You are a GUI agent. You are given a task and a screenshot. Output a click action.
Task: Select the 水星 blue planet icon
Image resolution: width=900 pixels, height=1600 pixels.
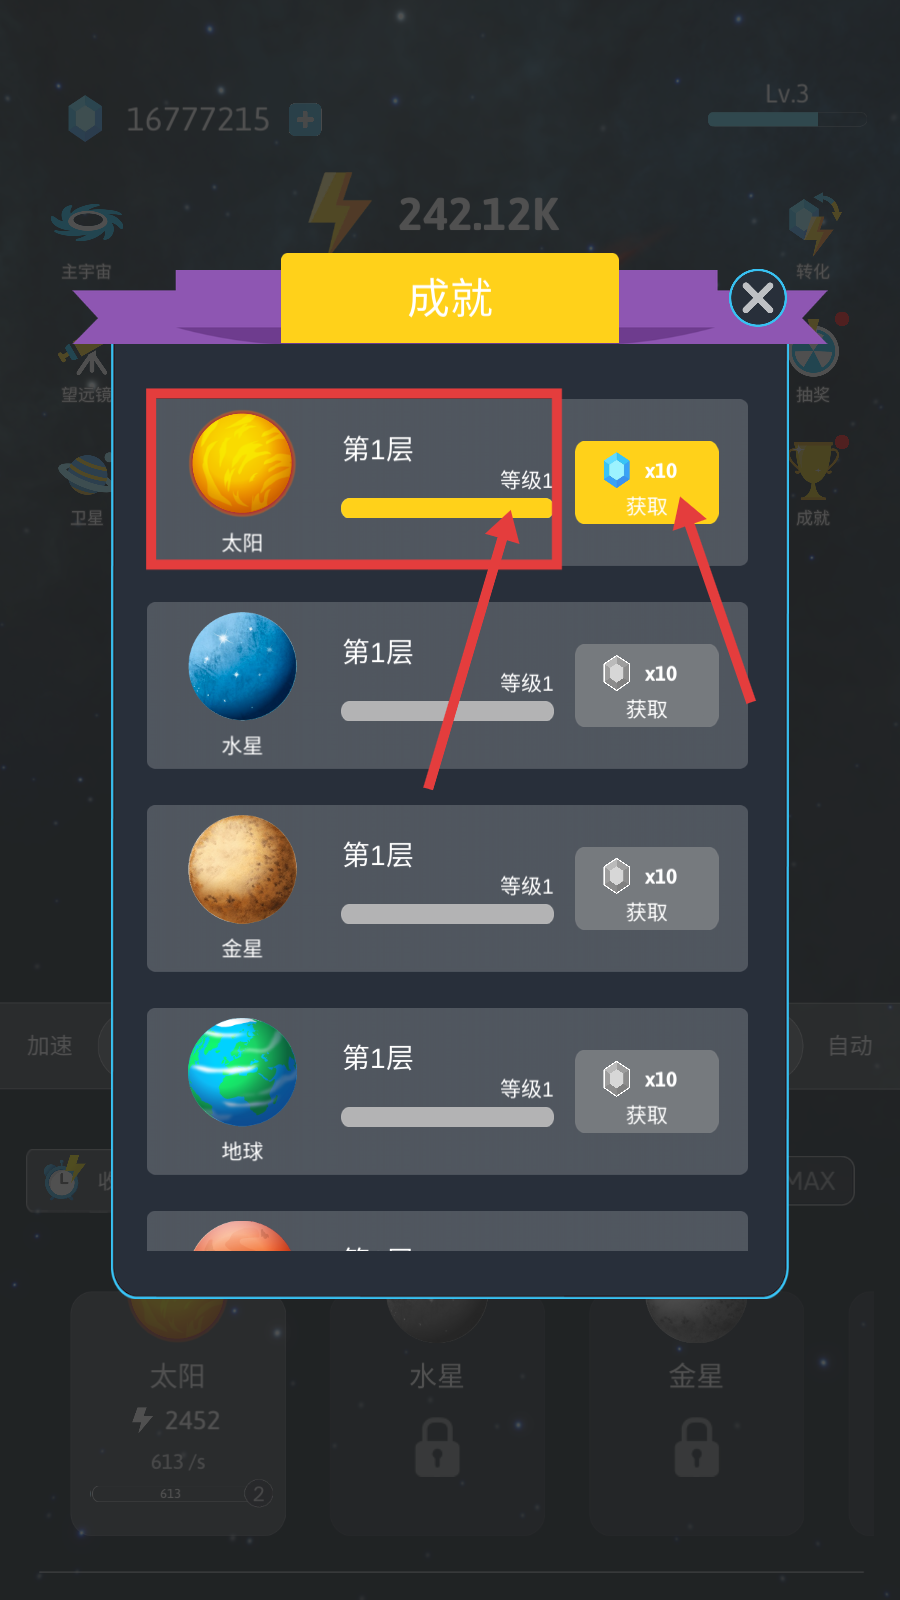242,666
